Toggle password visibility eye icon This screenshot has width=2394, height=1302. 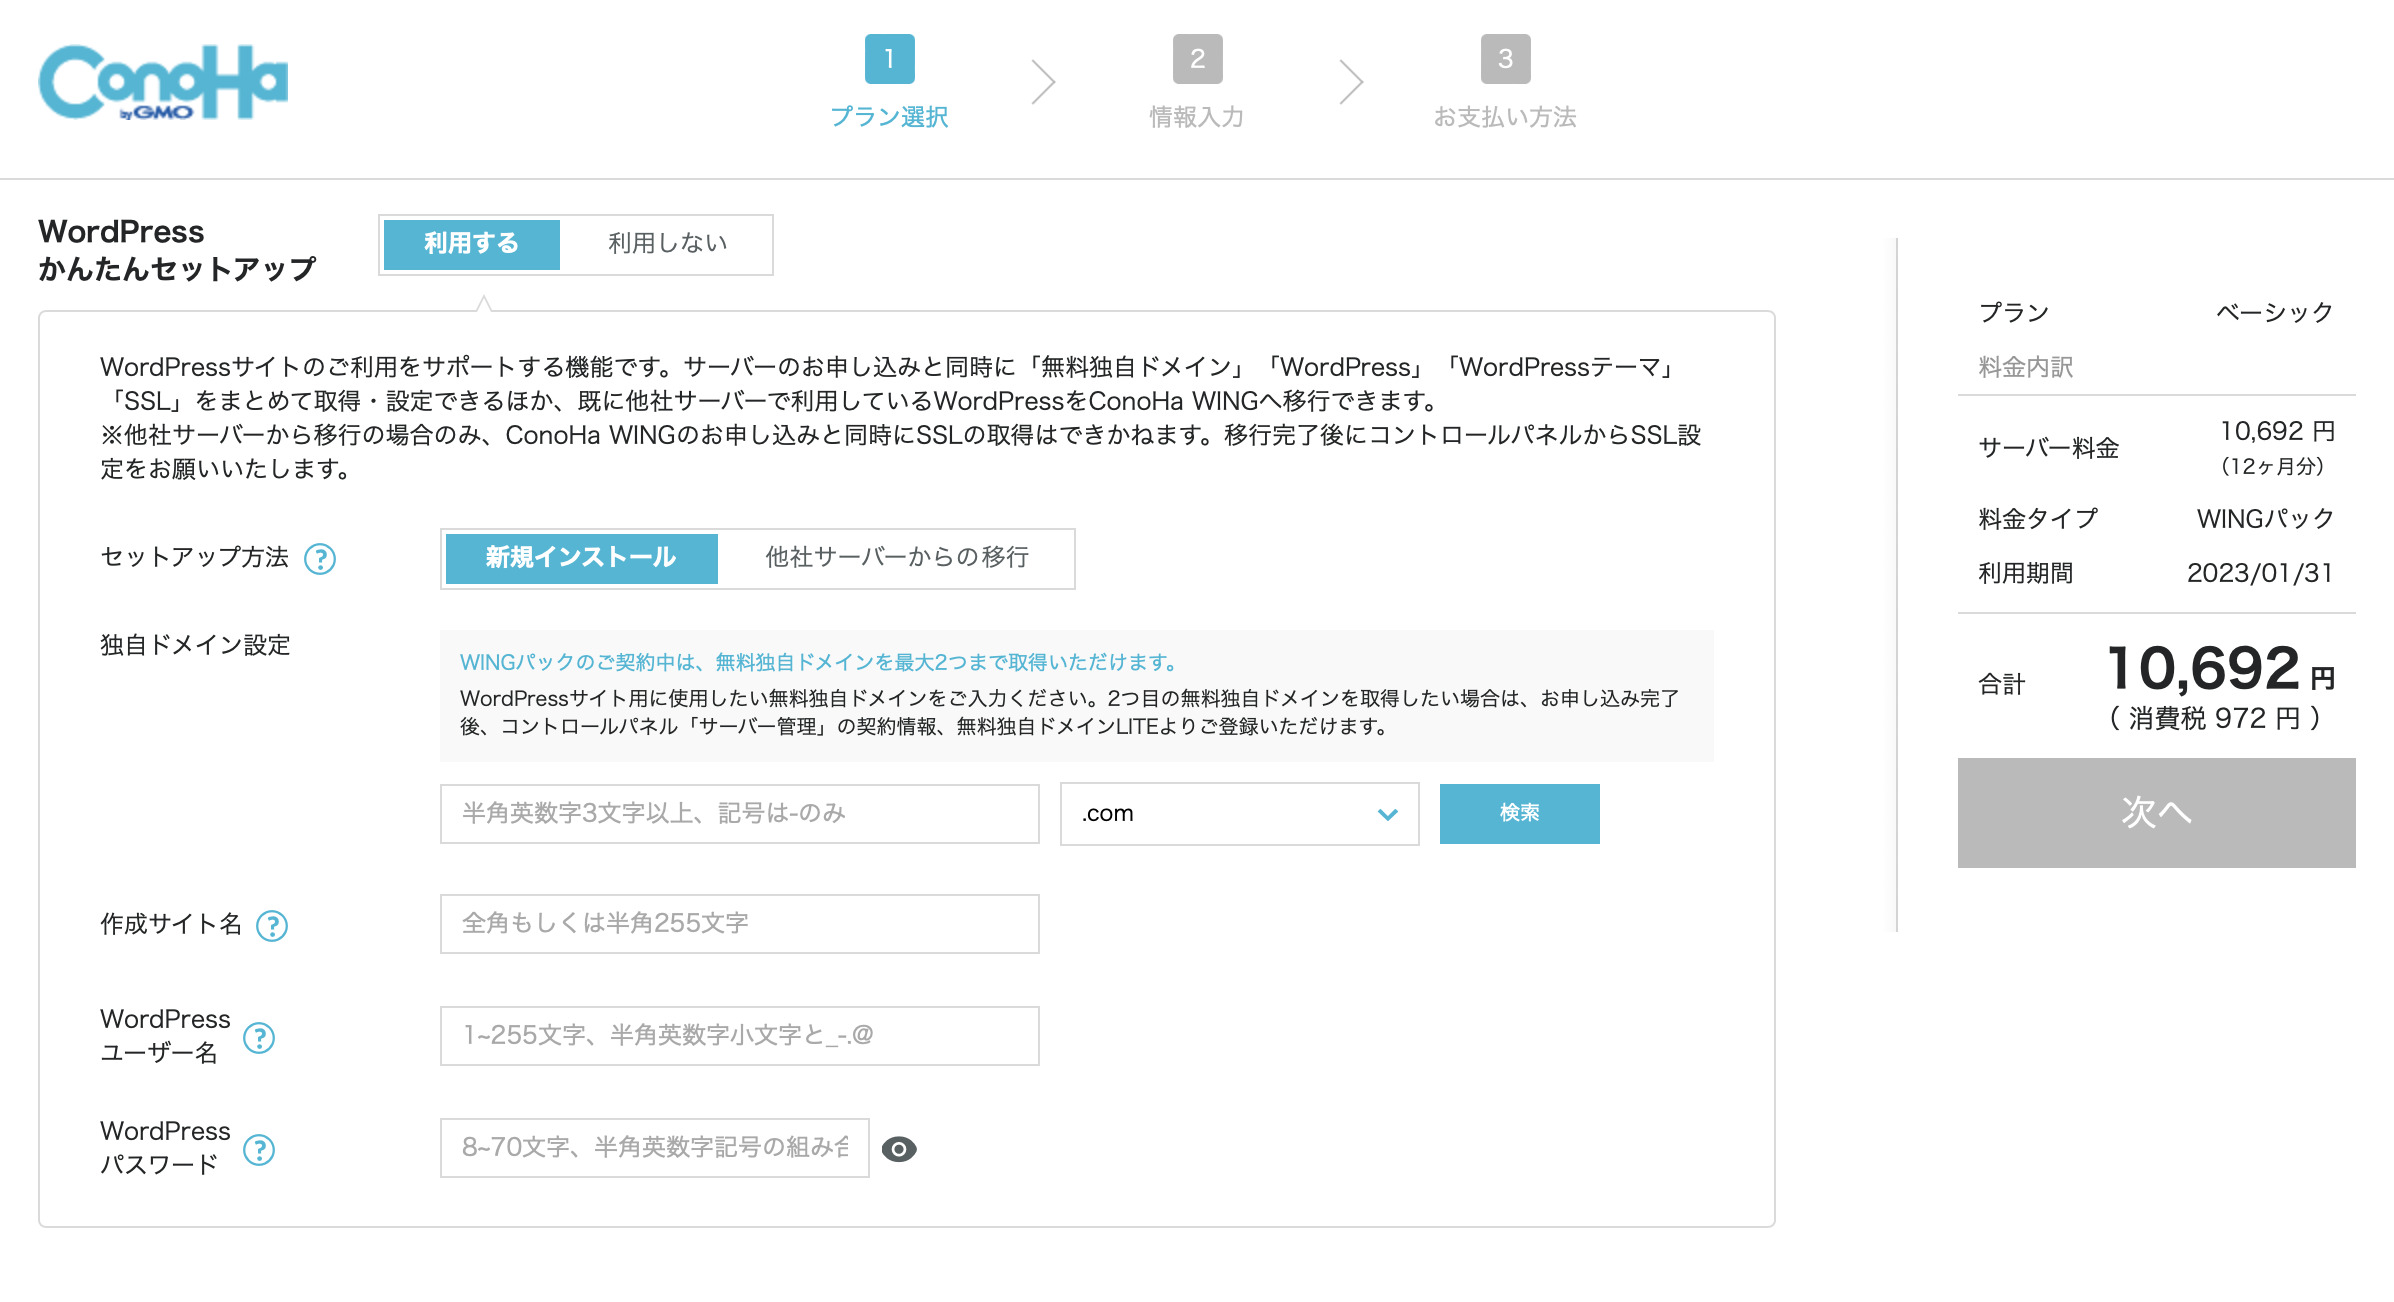pos(899,1149)
